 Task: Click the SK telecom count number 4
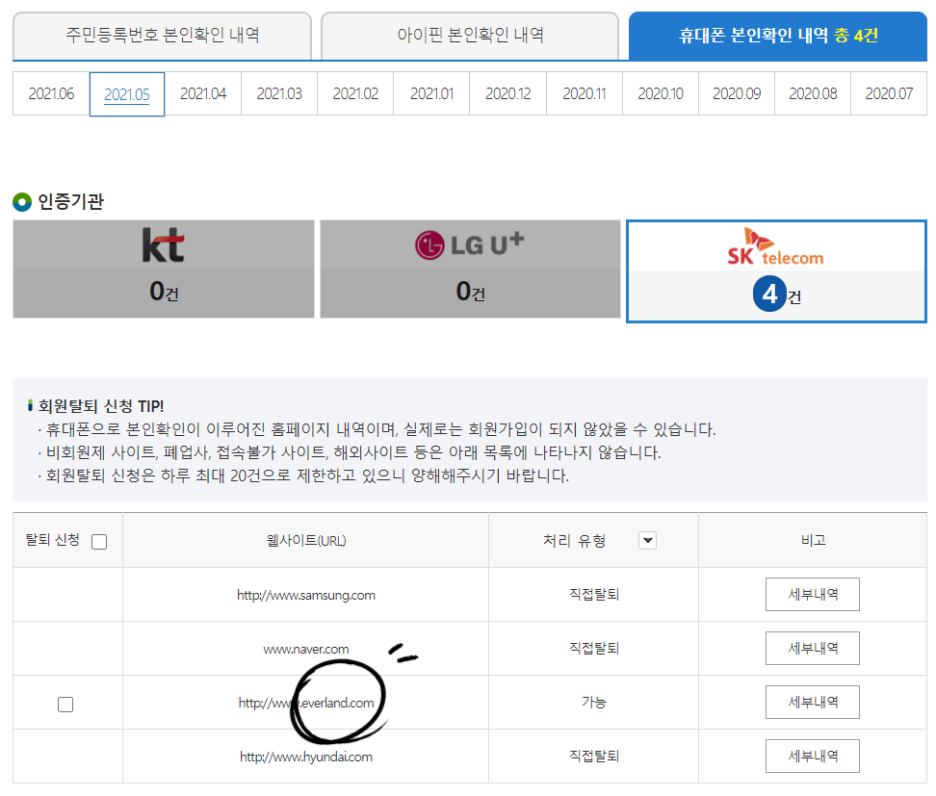tap(769, 294)
